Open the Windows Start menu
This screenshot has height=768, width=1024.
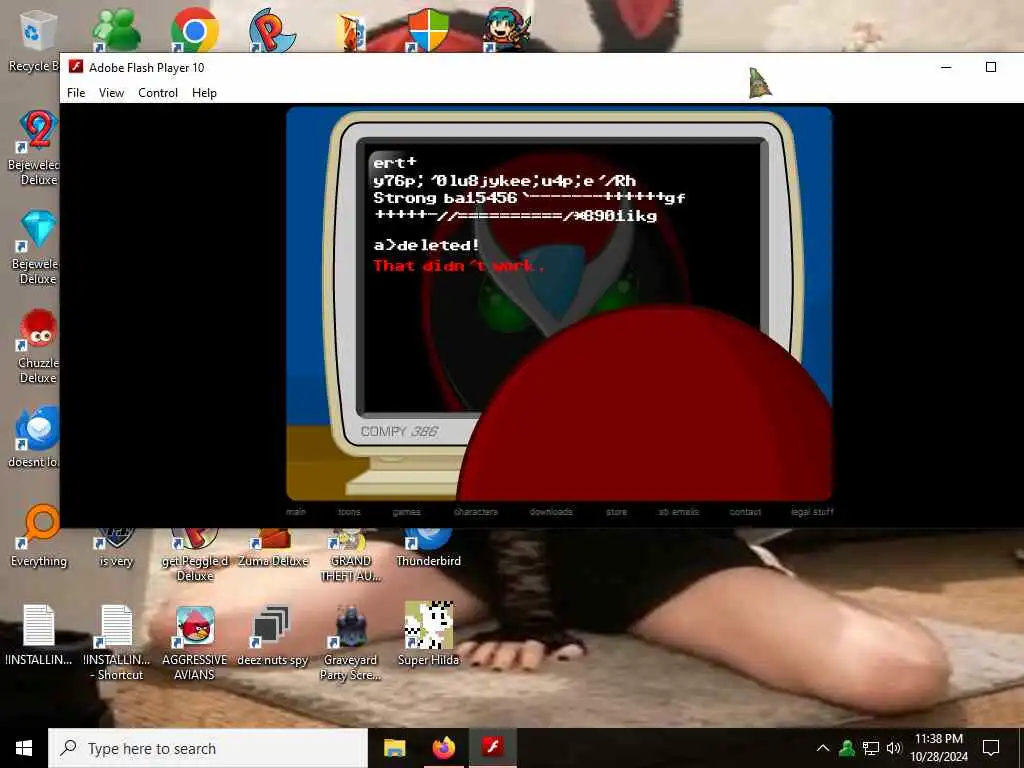pos(24,748)
